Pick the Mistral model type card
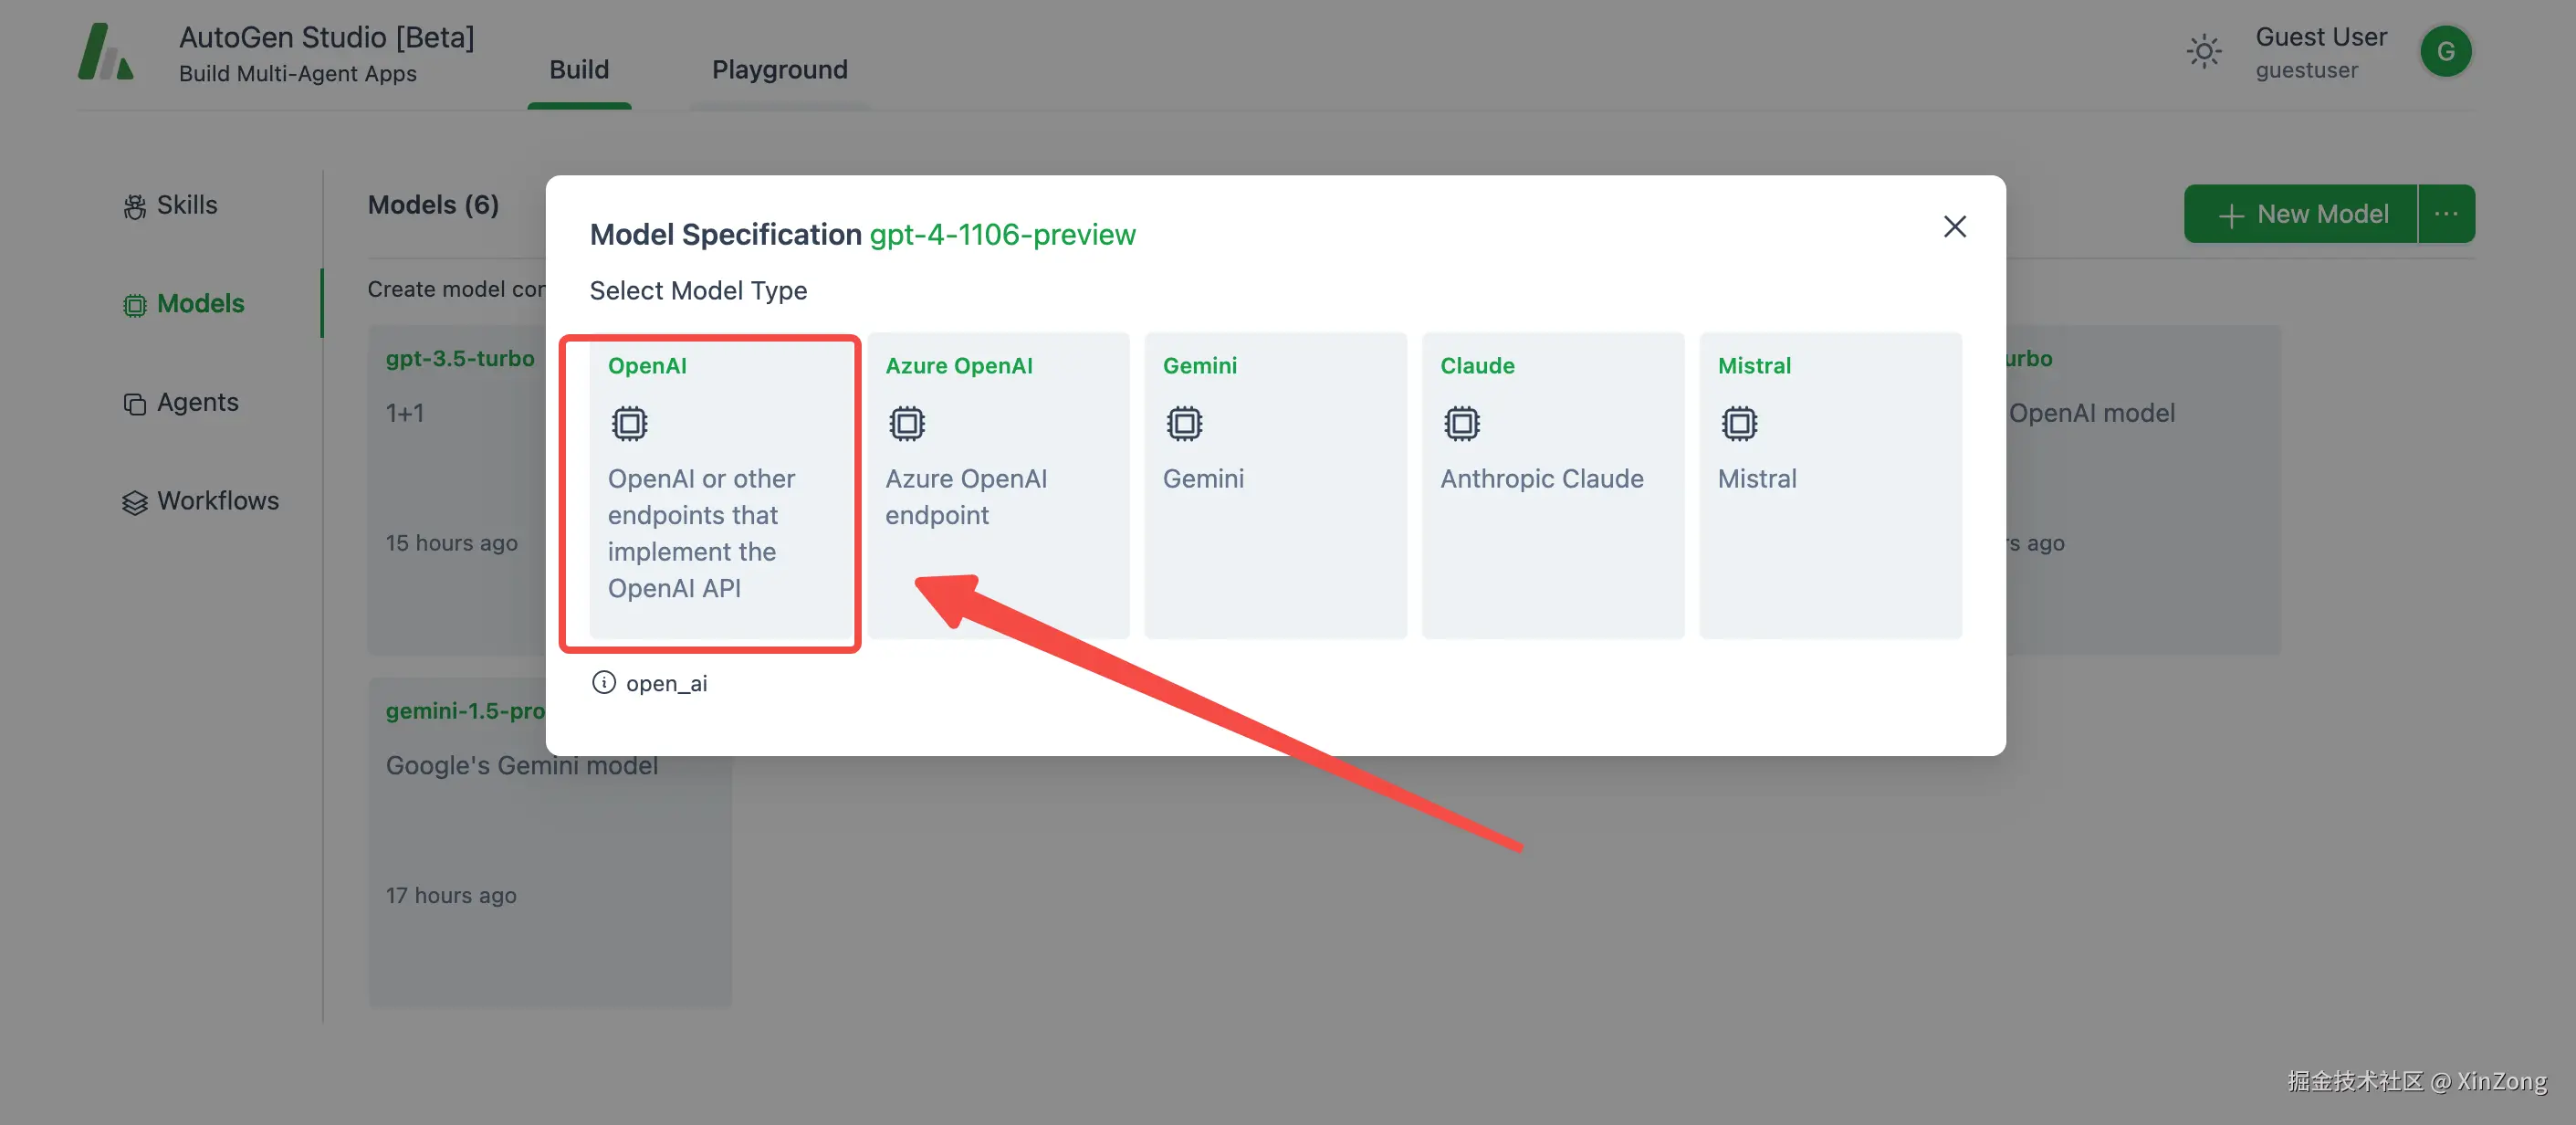 click(1829, 485)
